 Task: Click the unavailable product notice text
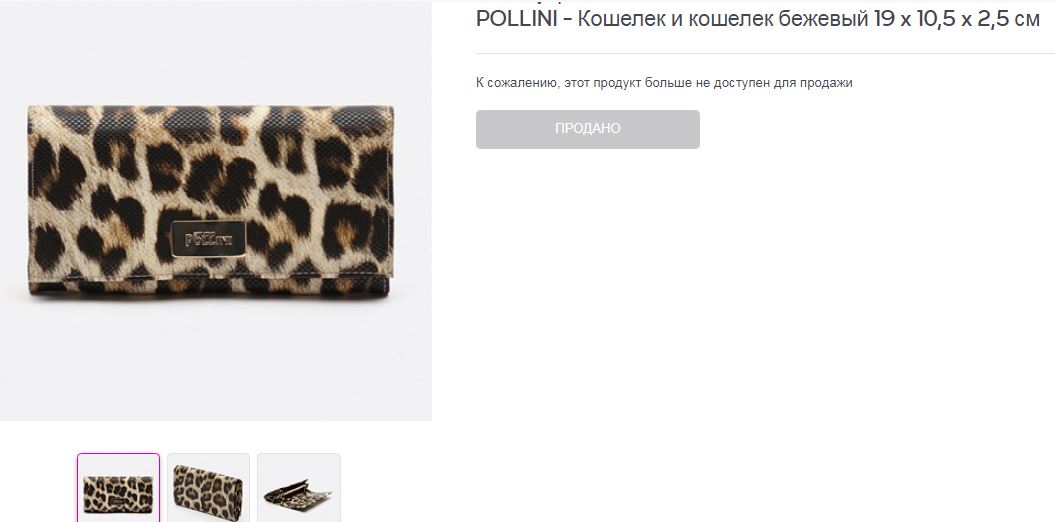pos(664,83)
